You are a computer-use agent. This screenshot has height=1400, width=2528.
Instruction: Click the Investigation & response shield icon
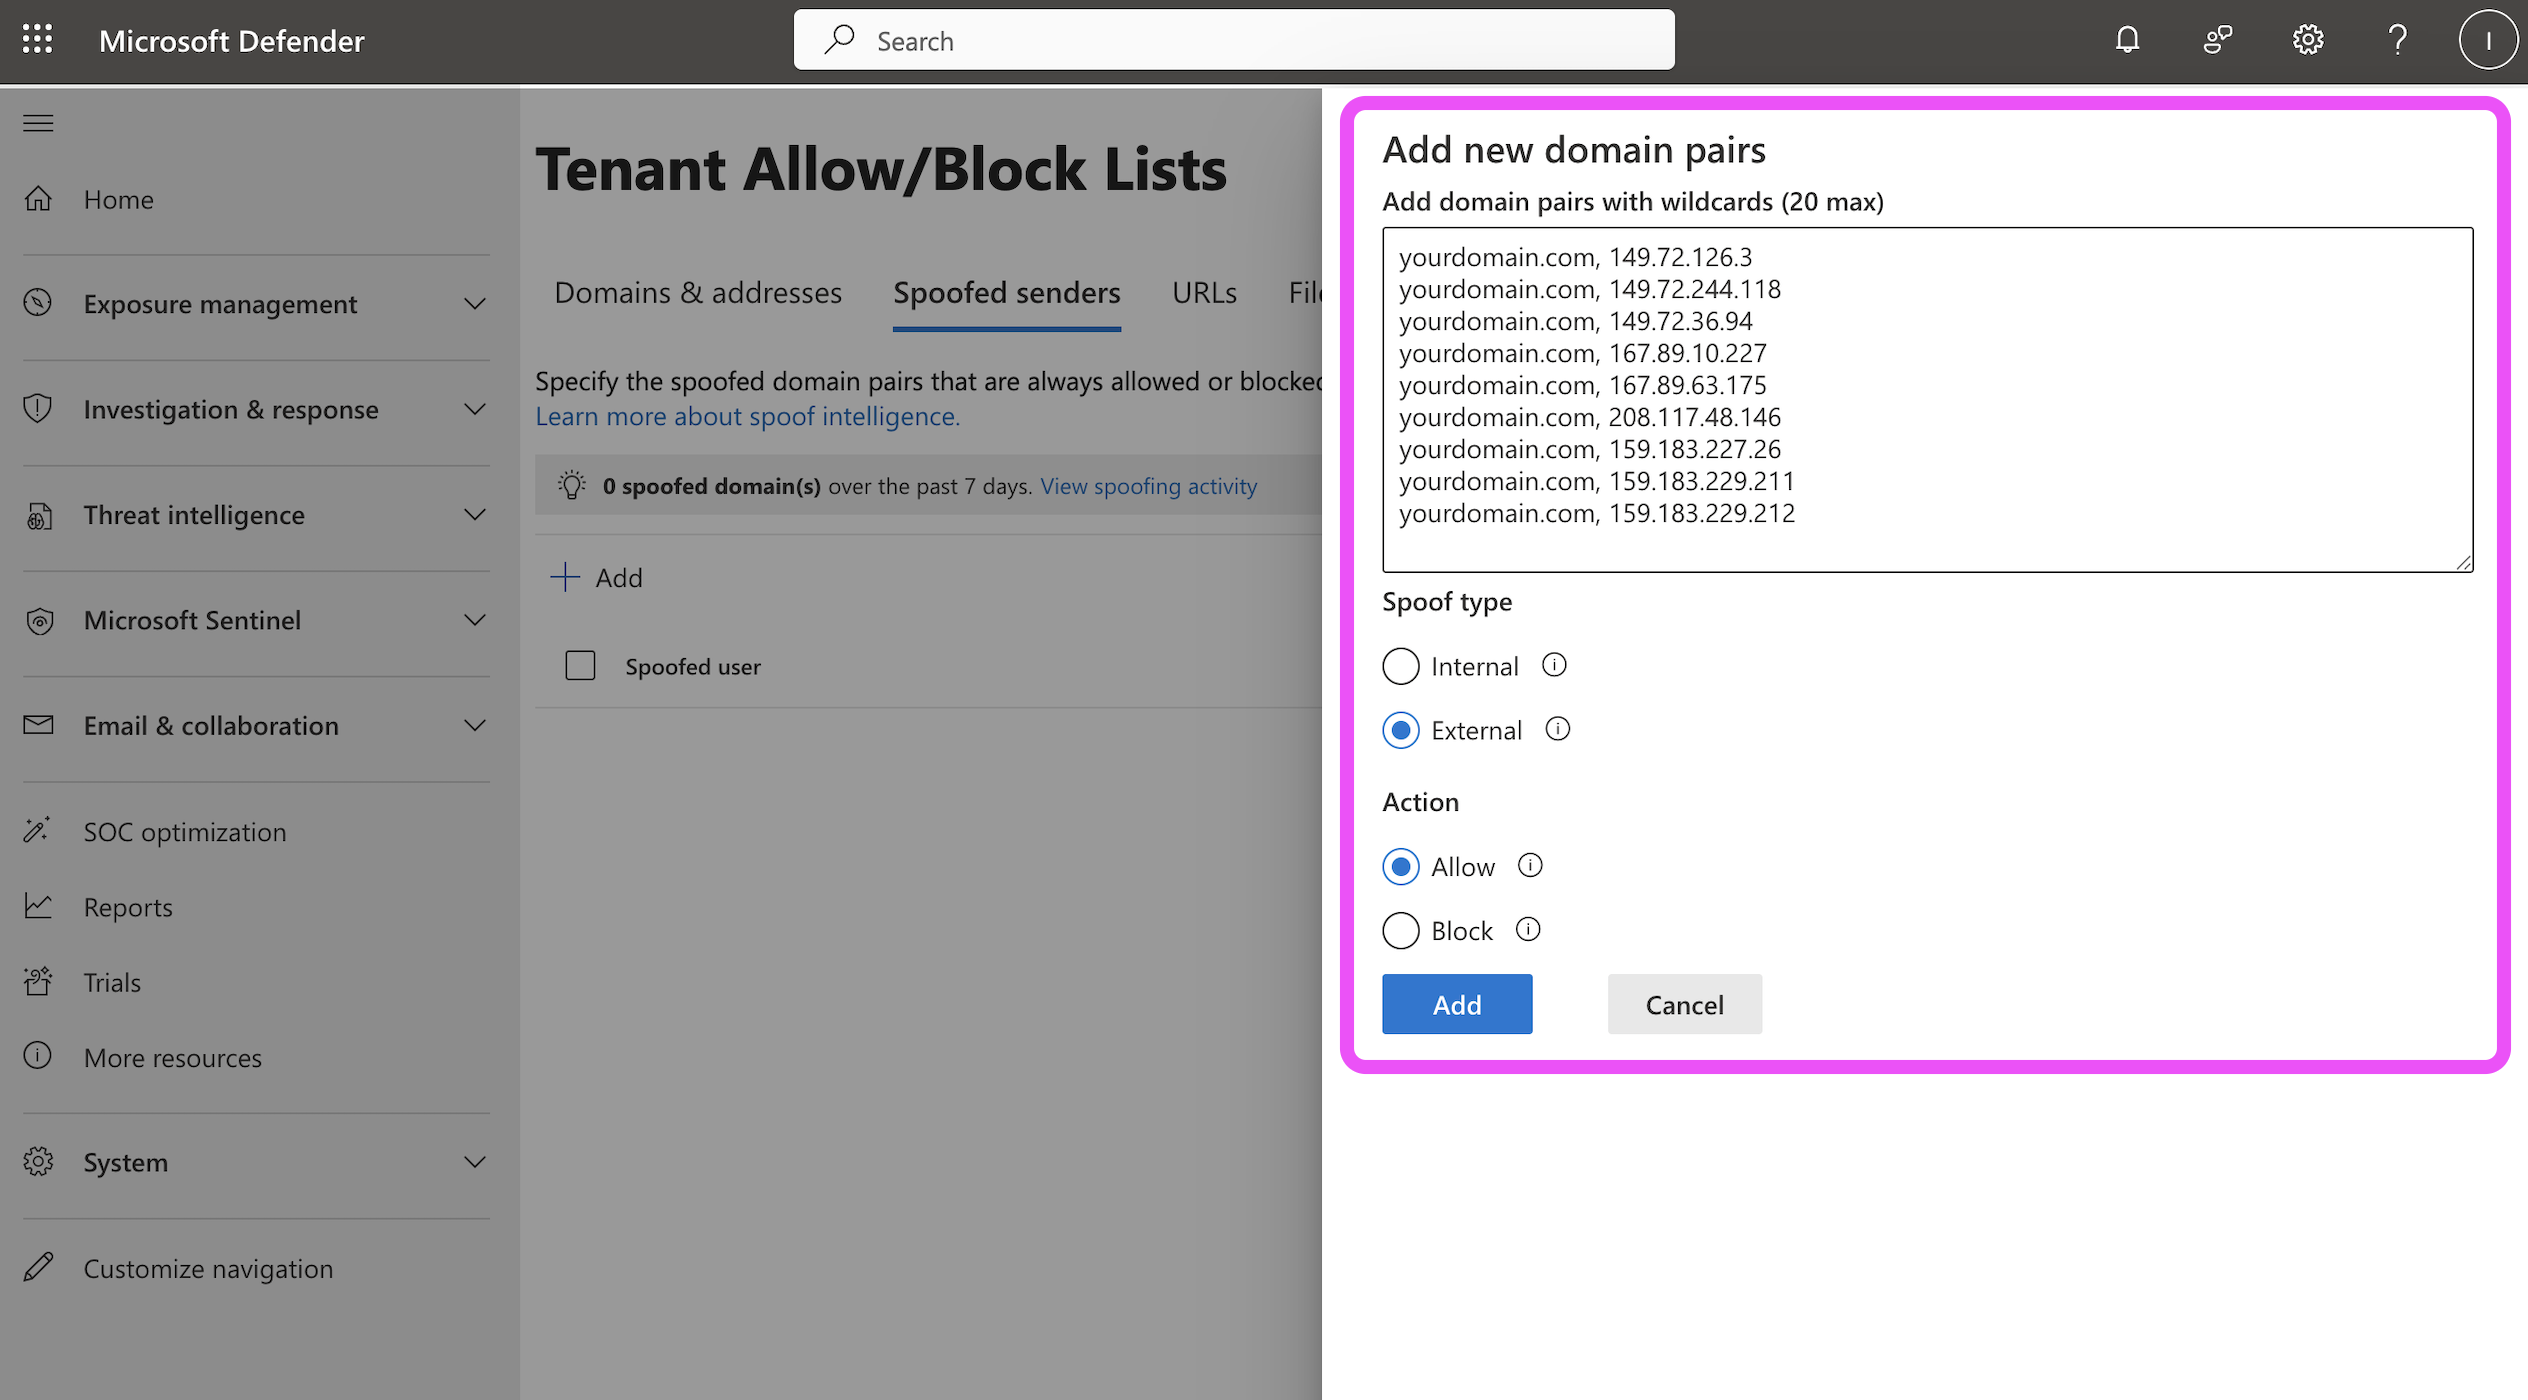pos(38,409)
